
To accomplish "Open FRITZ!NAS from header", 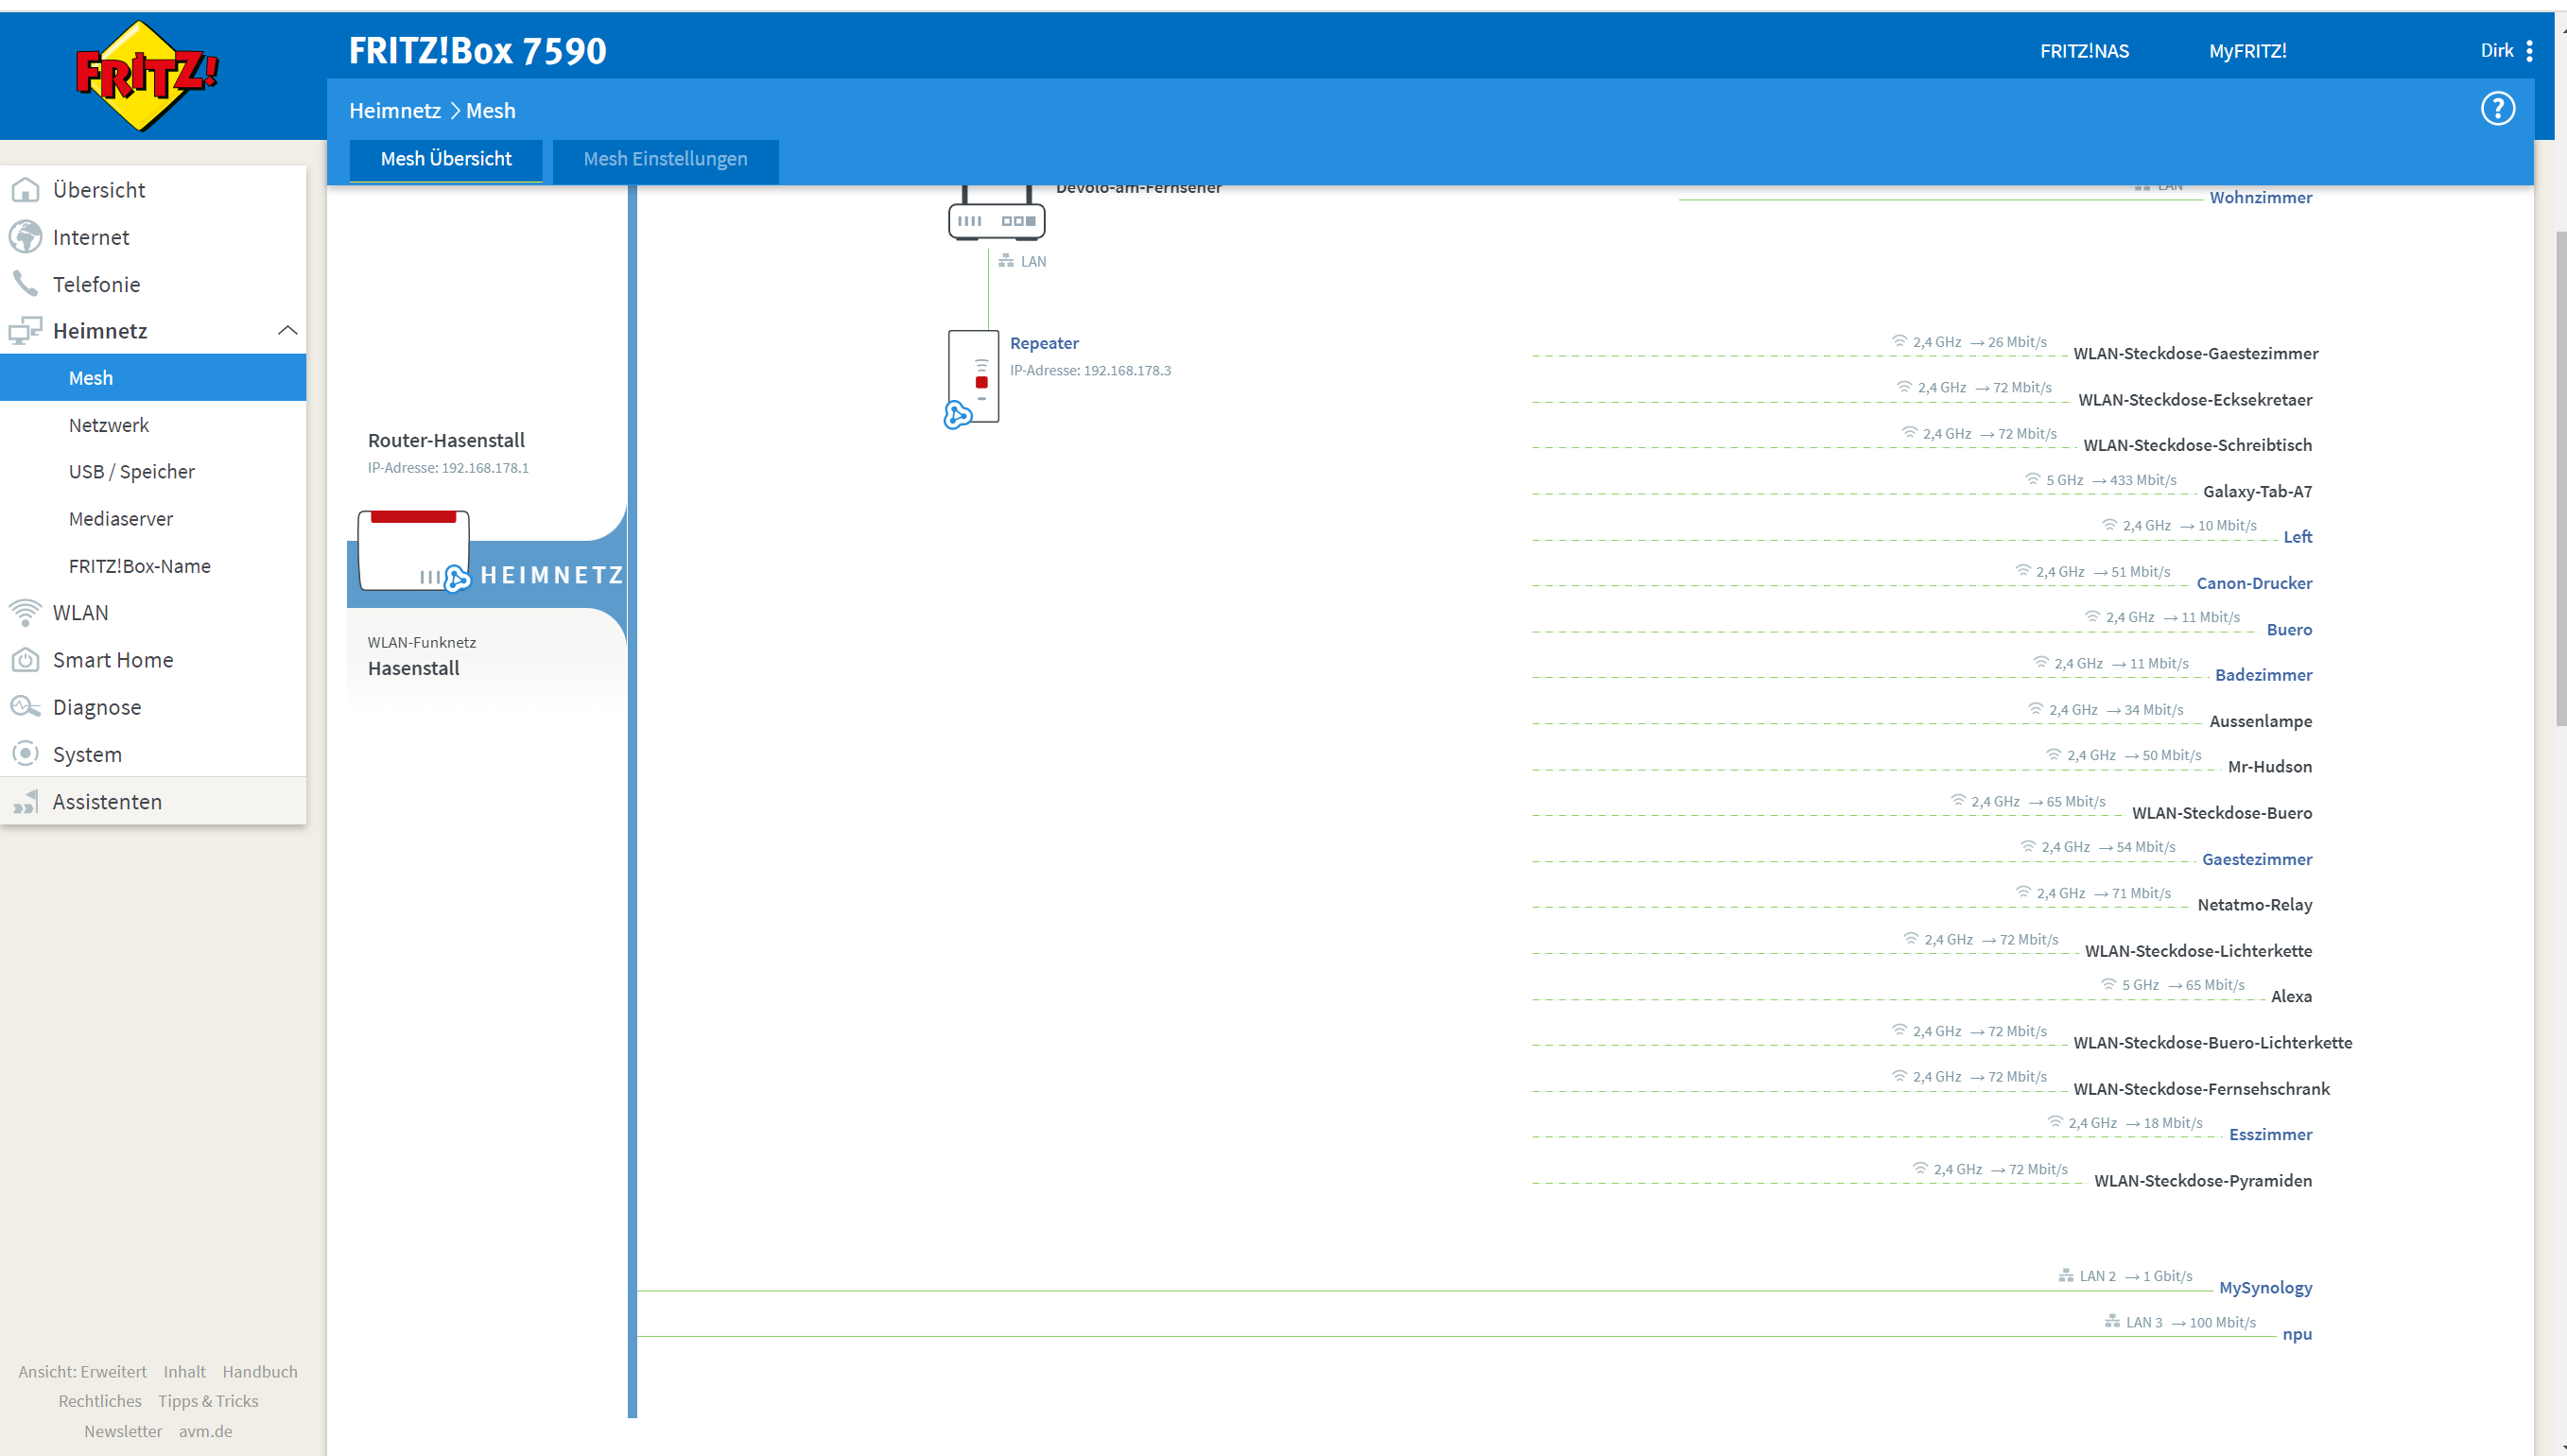I will [x=2084, y=51].
